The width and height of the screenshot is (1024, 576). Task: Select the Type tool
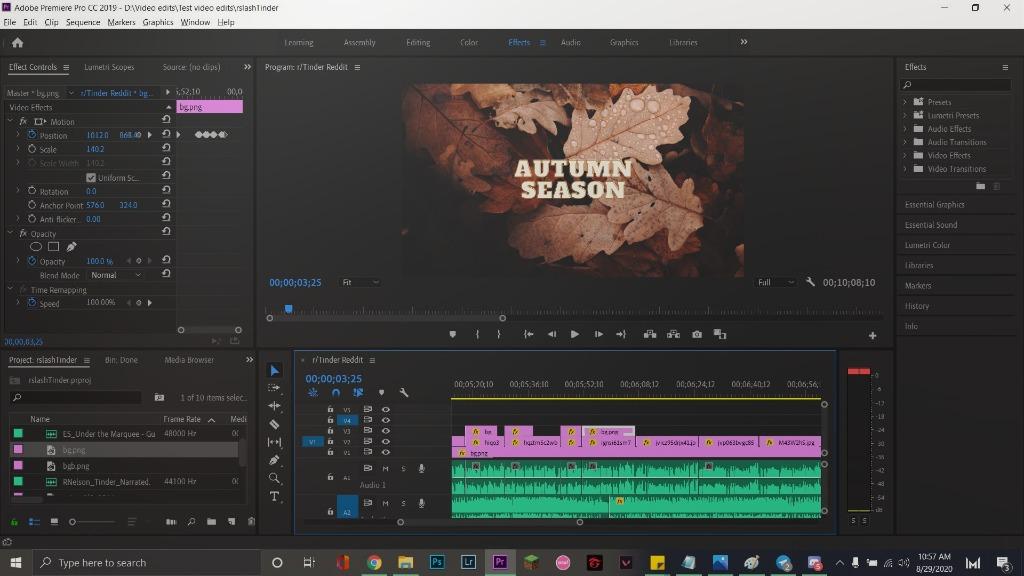[x=275, y=496]
